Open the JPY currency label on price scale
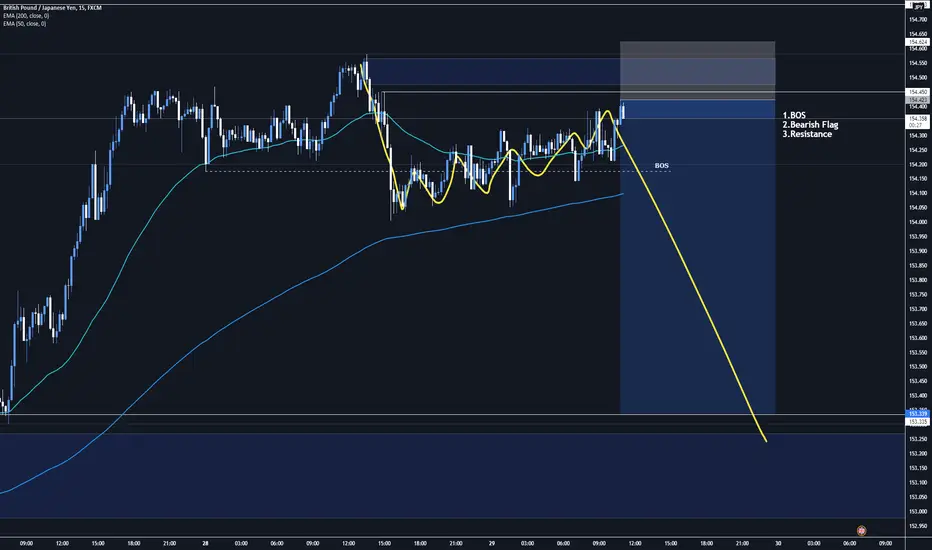The height and width of the screenshot is (550, 932). pos(918,5)
